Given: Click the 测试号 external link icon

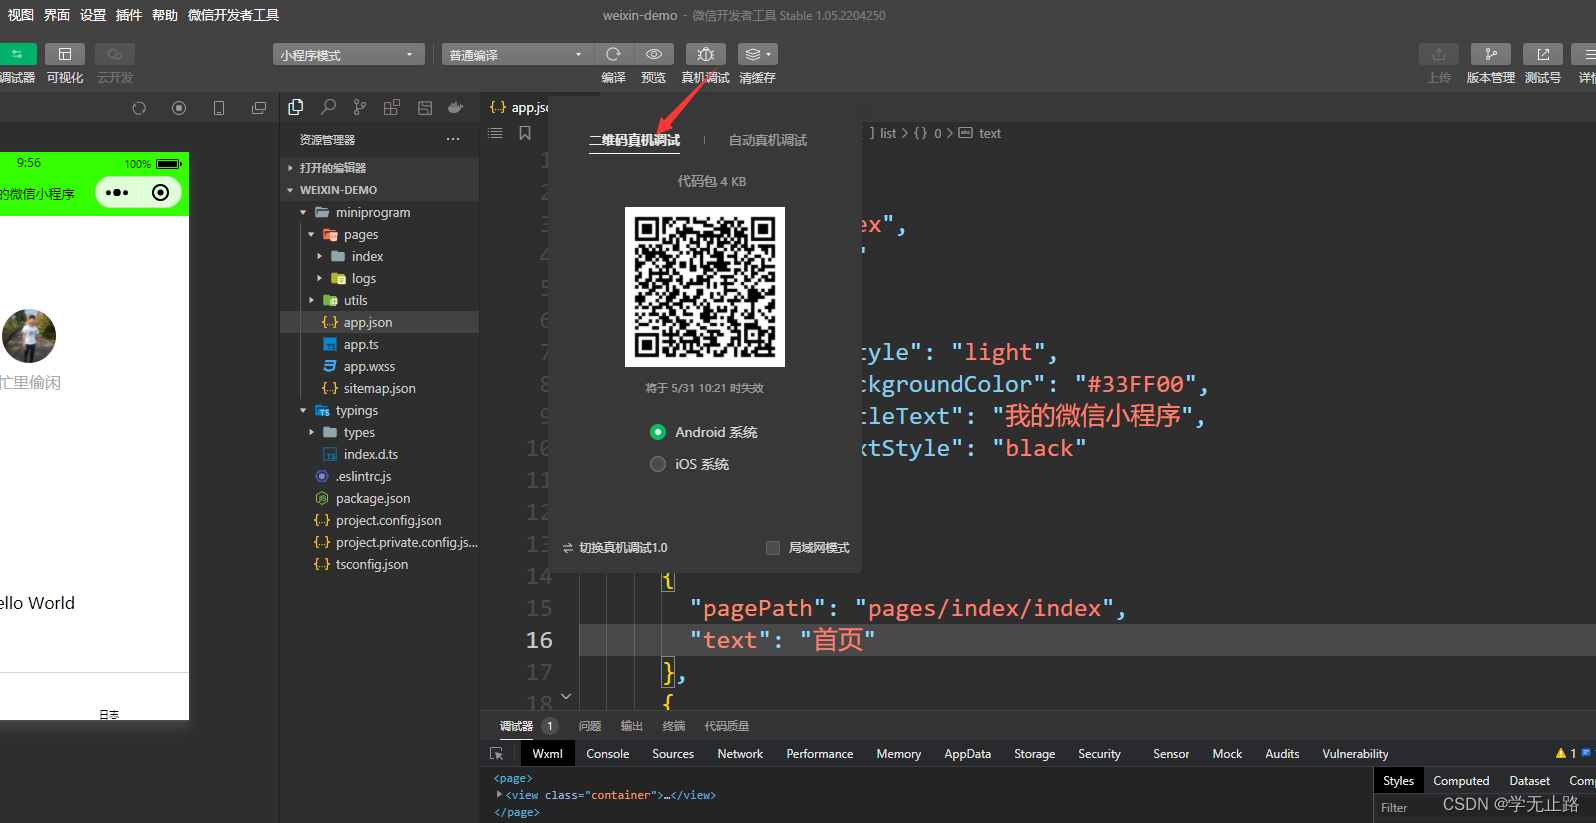Looking at the screenshot, I should 1542,54.
